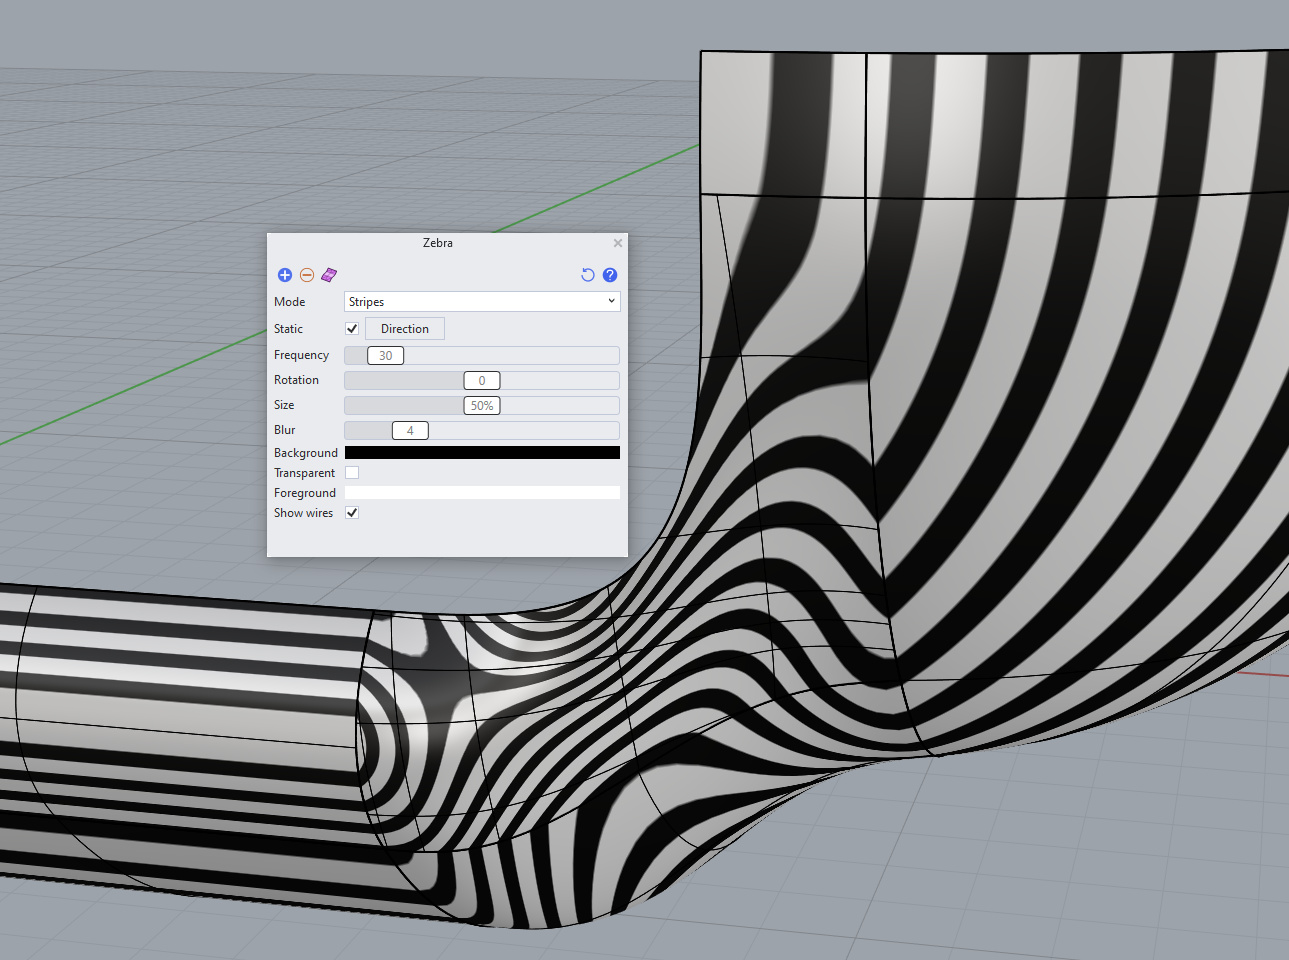Click the Blur slider handle showing 4
The image size is (1289, 960).
[410, 431]
